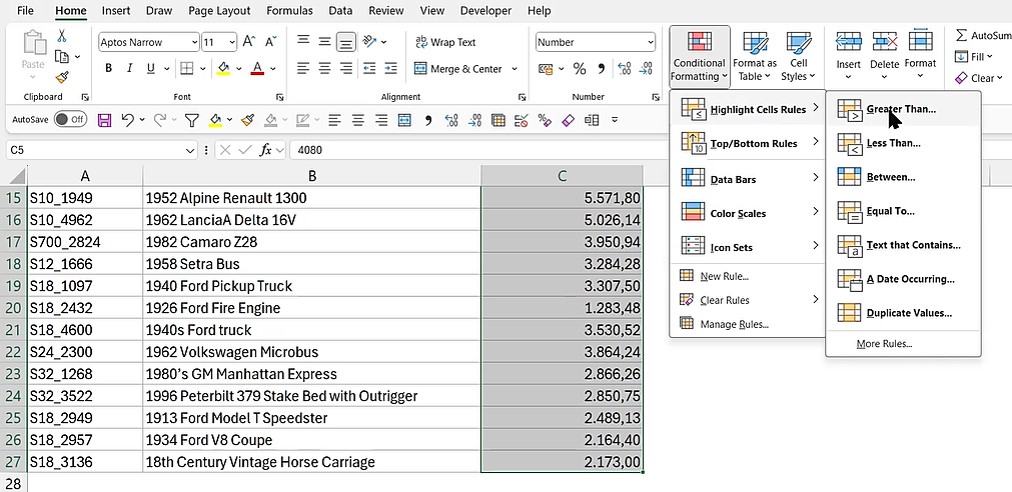Screen dimensions: 1012x492
Task: Save workbook with purple floppy disk icon
Action: pyautogui.click(x=104, y=119)
